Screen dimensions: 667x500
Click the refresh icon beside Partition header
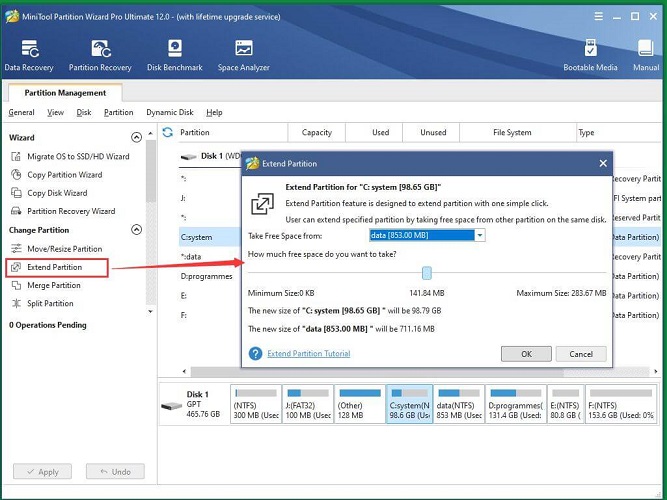click(168, 132)
